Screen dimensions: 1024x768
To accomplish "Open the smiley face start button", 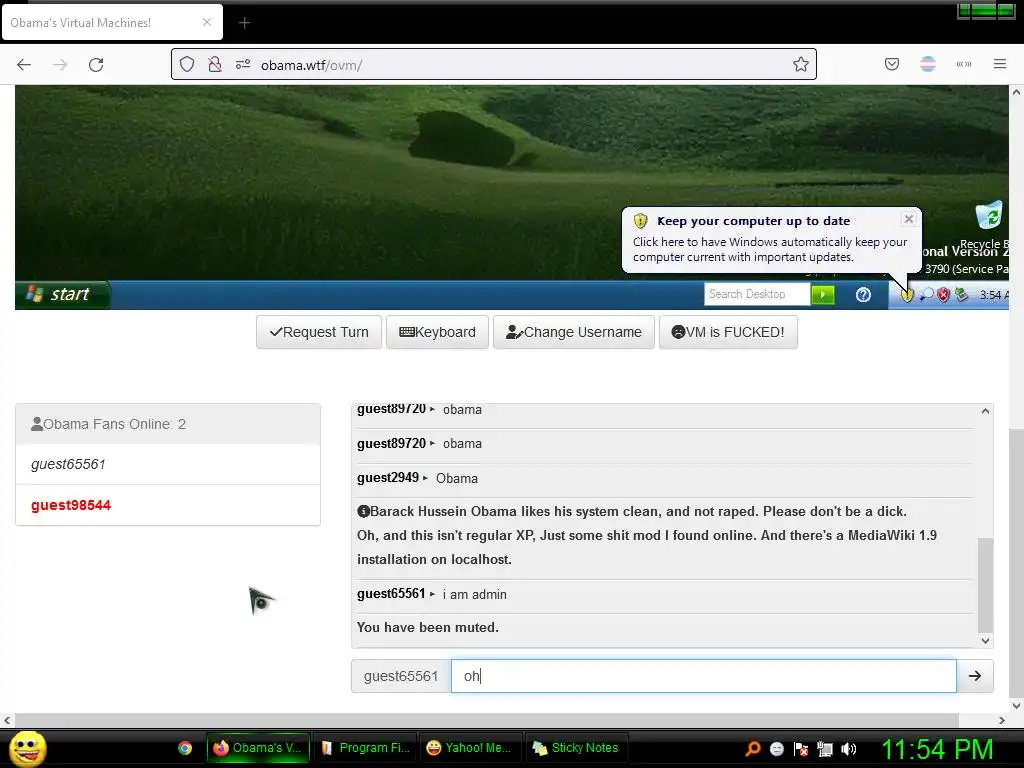I will 27,748.
